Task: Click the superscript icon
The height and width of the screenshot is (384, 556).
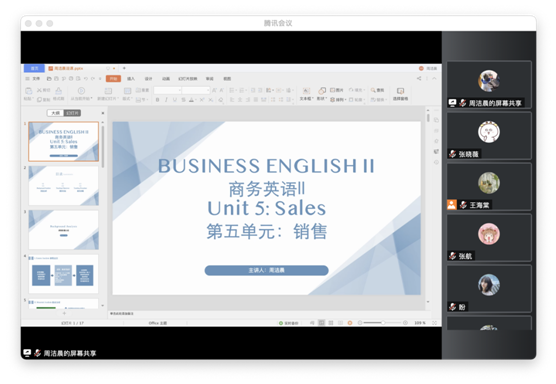Action: [202, 100]
